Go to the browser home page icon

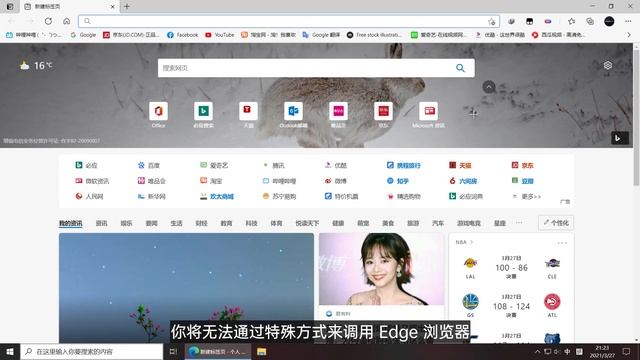click(67, 21)
